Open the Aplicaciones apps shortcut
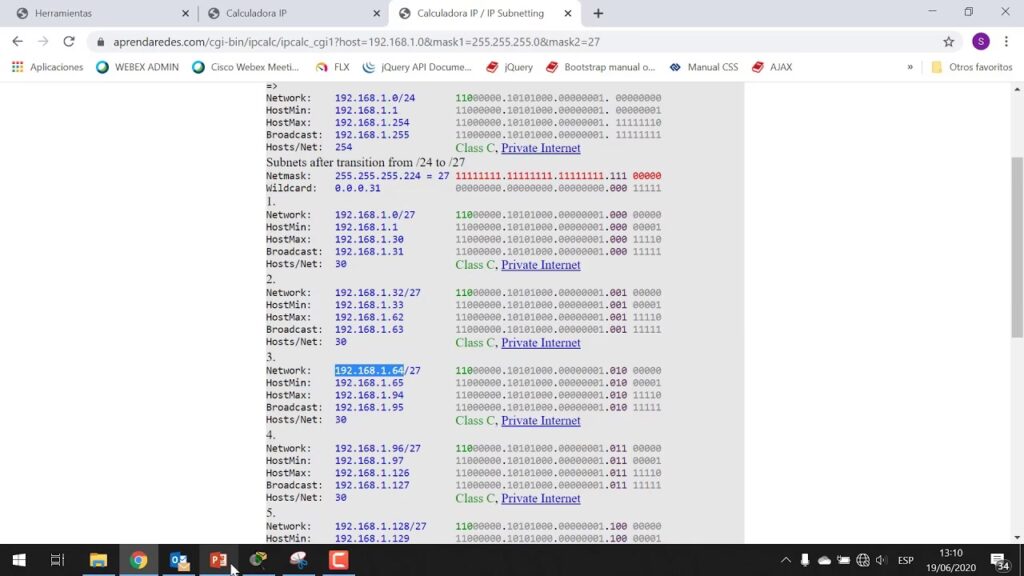The height and width of the screenshot is (576, 1024). pyautogui.click(x=47, y=67)
